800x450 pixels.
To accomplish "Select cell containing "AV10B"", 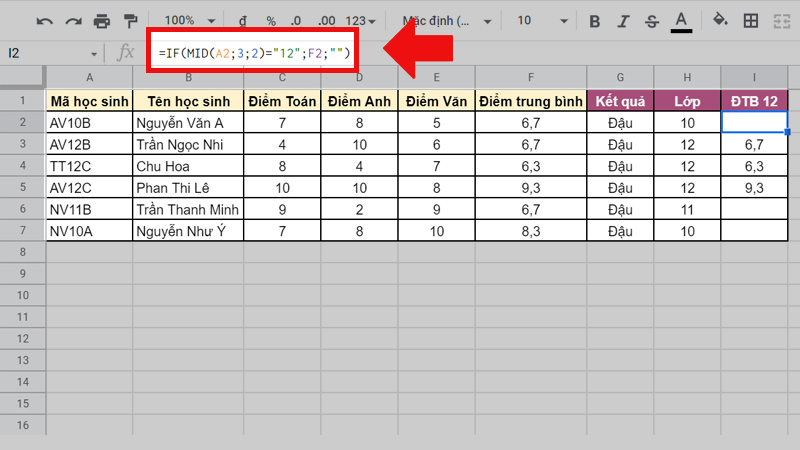I will click(x=89, y=123).
